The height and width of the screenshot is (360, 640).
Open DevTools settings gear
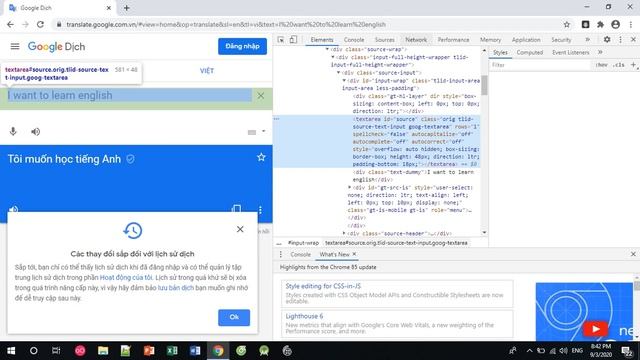[x=607, y=40]
